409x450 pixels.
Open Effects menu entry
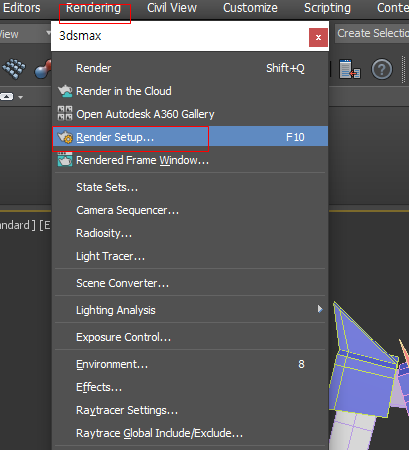[191, 387]
